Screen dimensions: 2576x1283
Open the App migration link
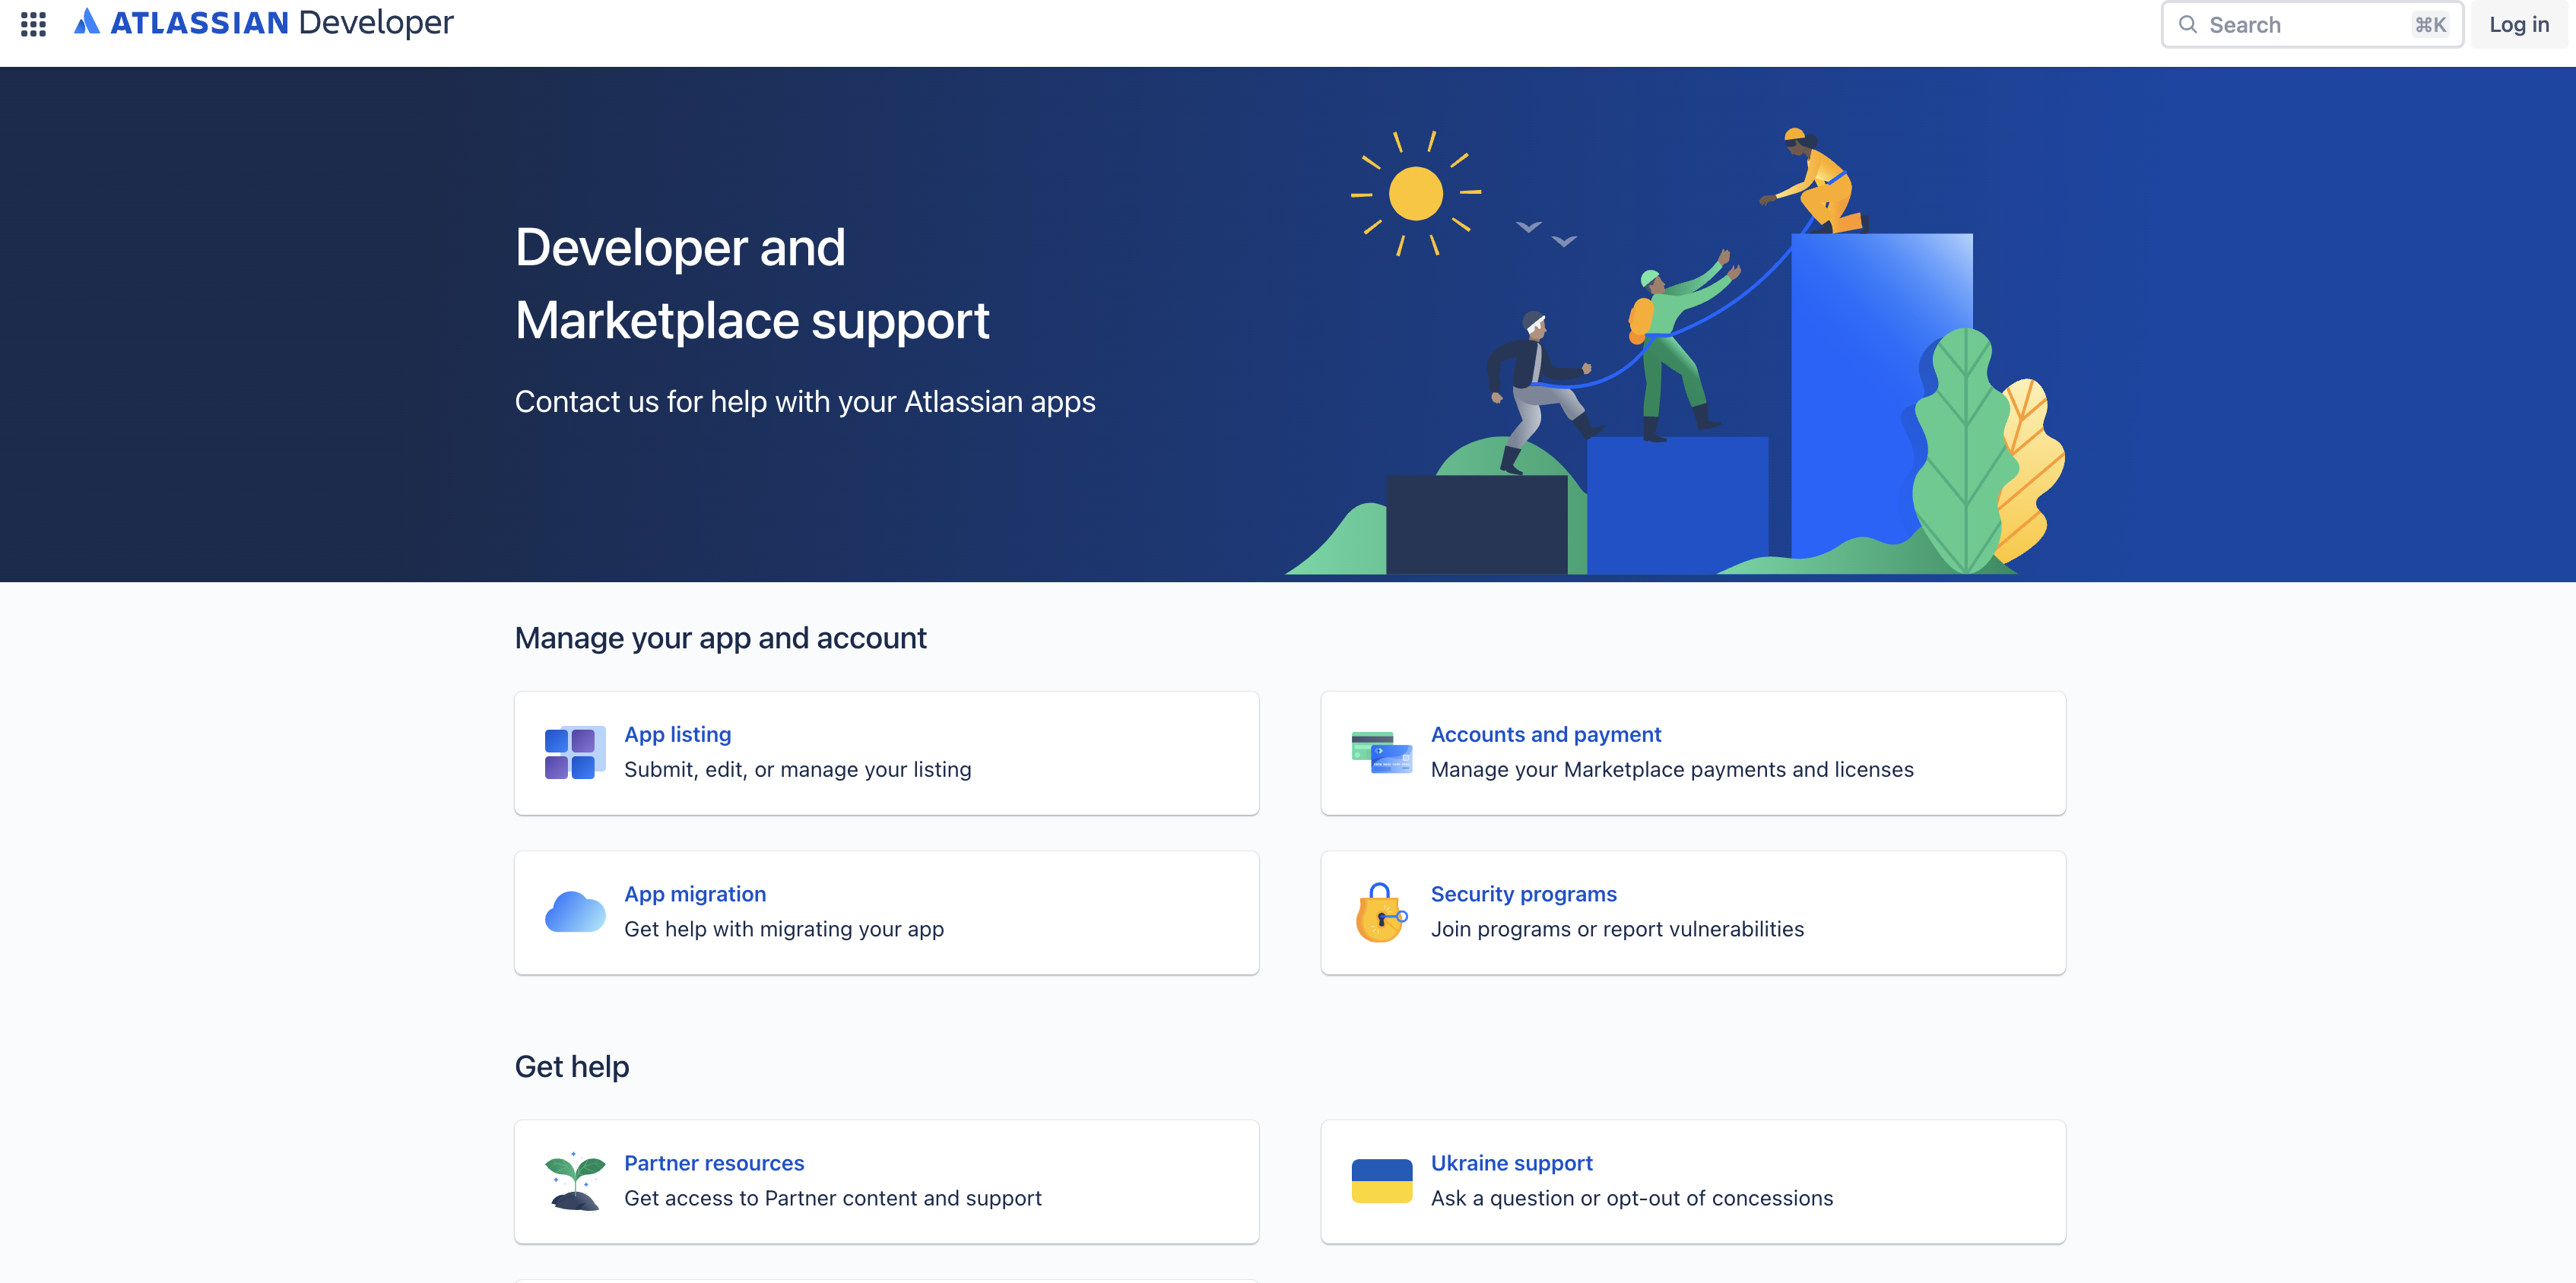click(695, 894)
